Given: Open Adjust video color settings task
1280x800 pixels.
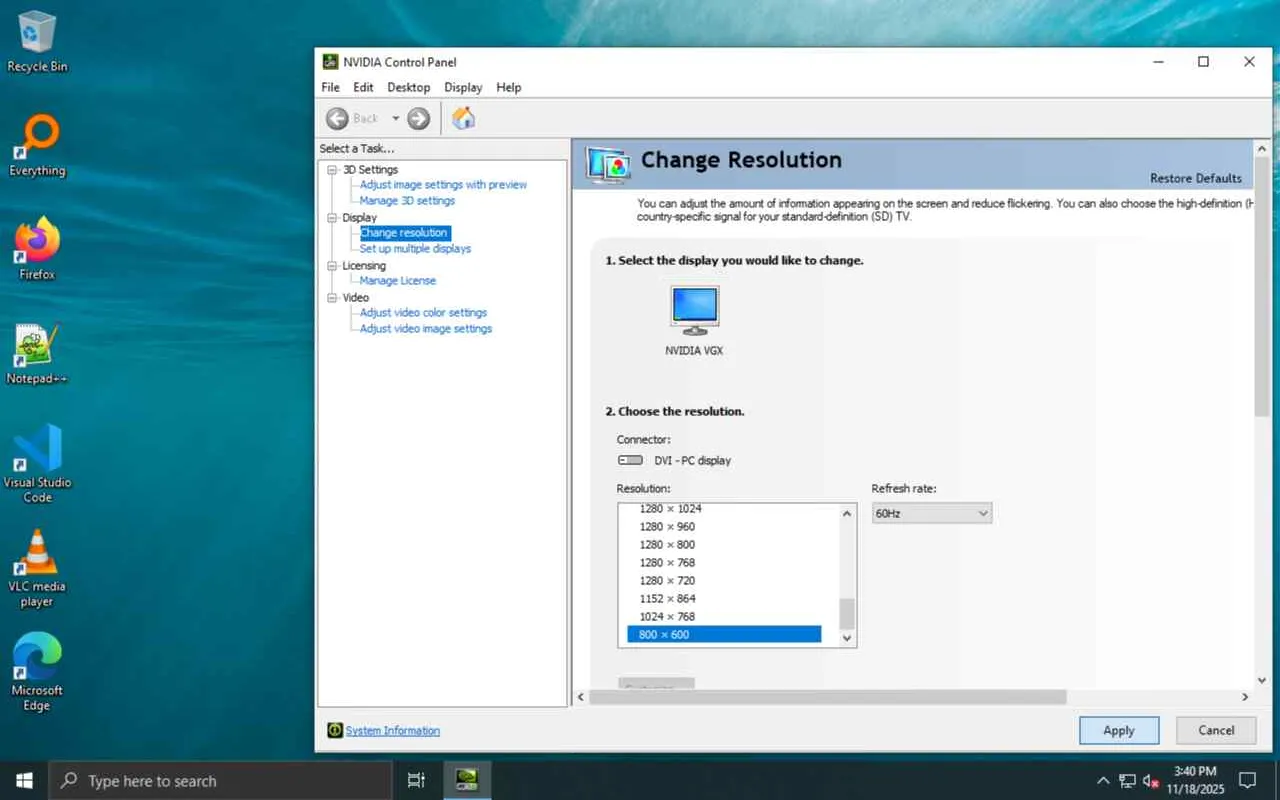Looking at the screenshot, I should click(423, 313).
